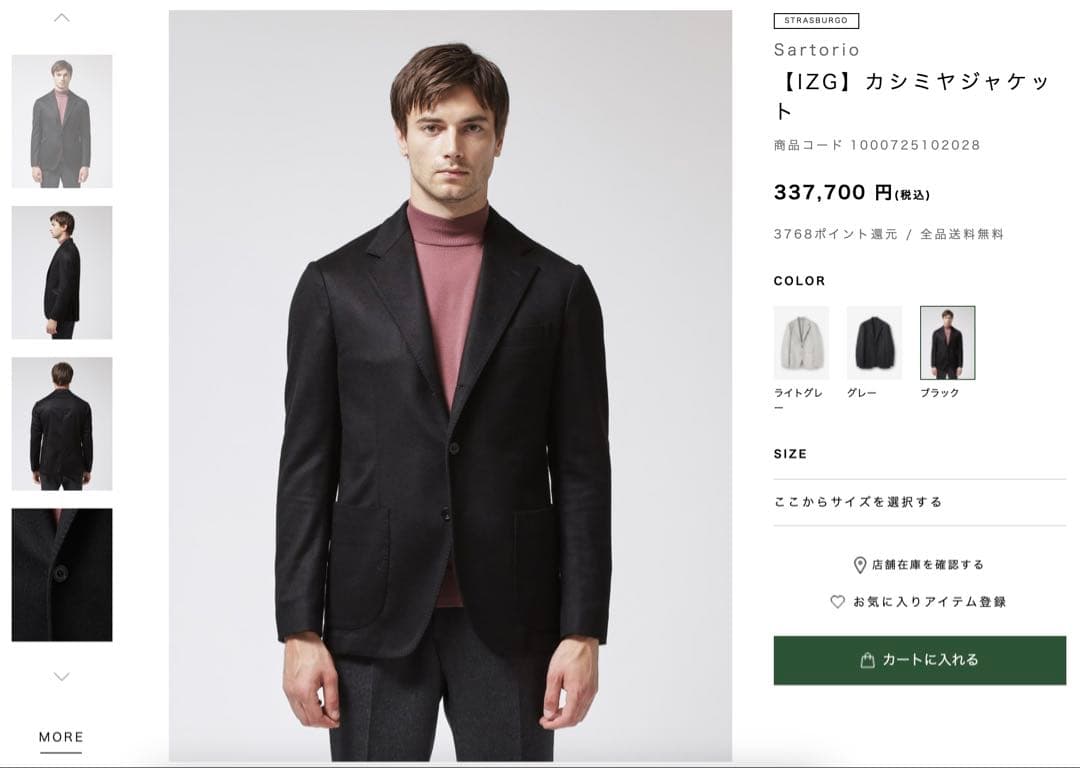Image resolution: width=1080 pixels, height=768 pixels.
Task: Click the main product photo
Action: coord(450,386)
